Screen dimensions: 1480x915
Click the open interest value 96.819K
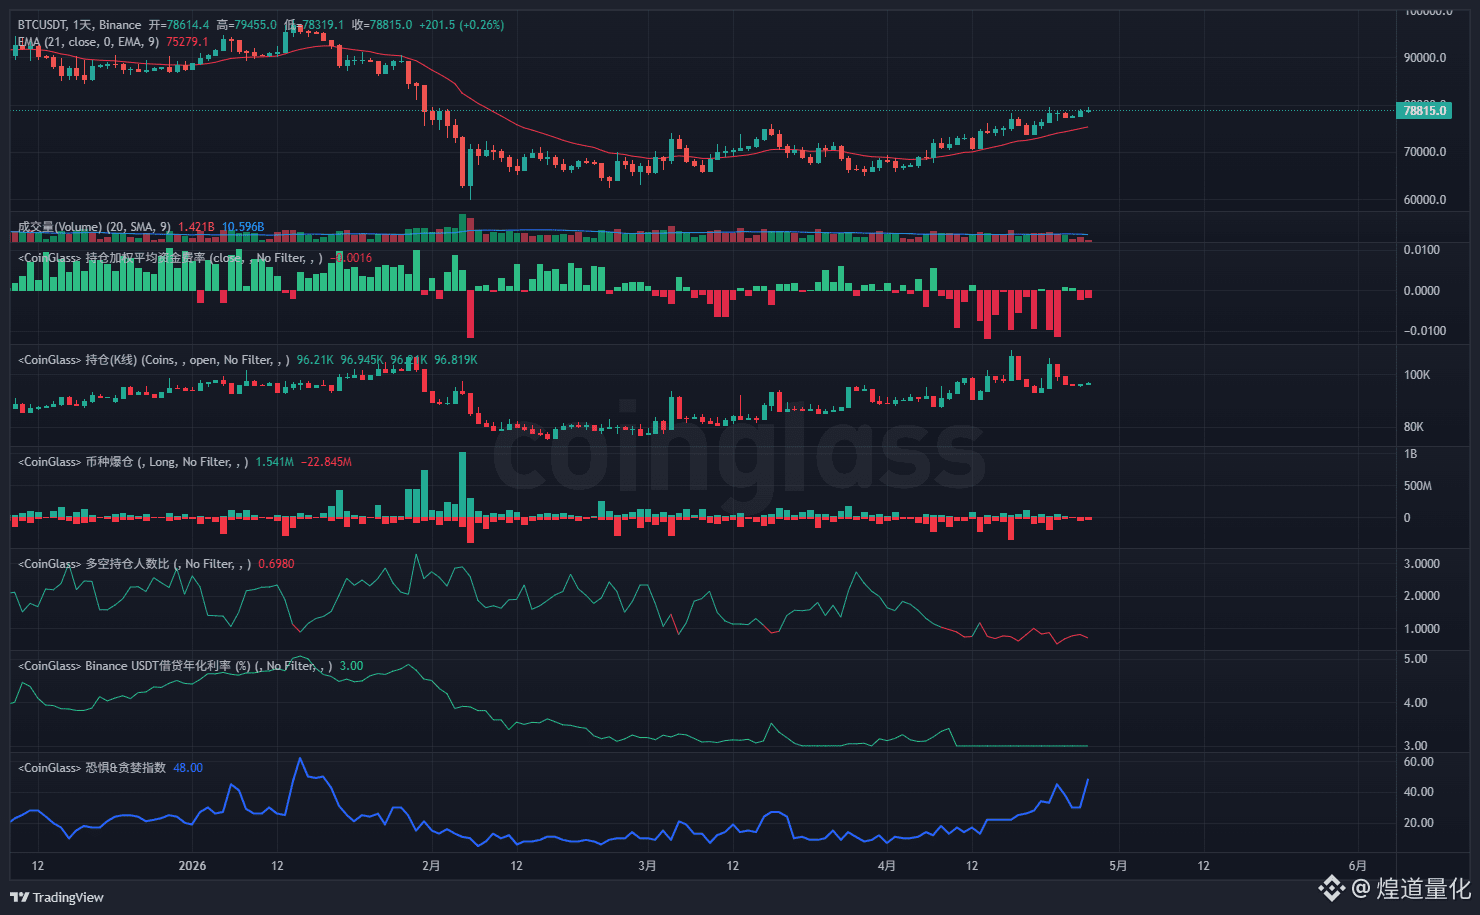(456, 360)
